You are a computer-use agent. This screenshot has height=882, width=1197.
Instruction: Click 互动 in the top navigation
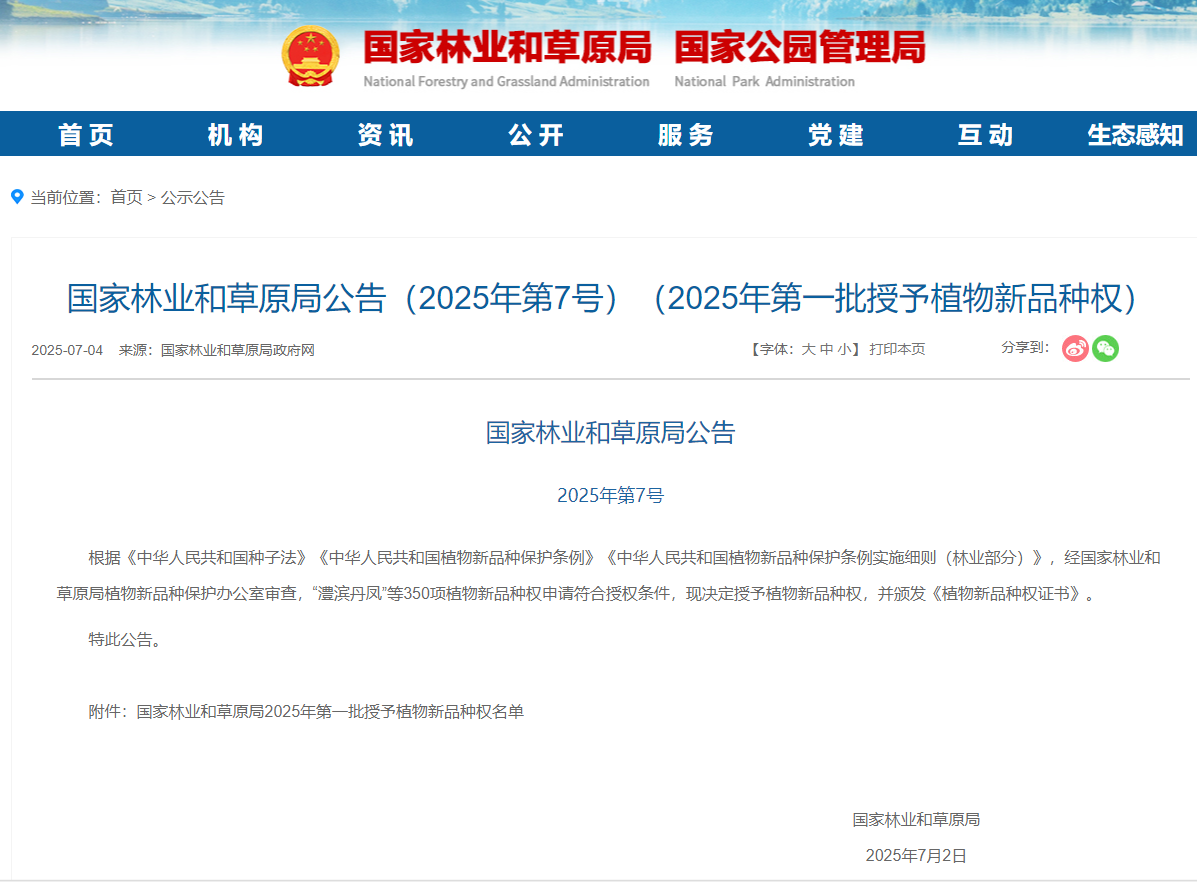[x=986, y=135]
